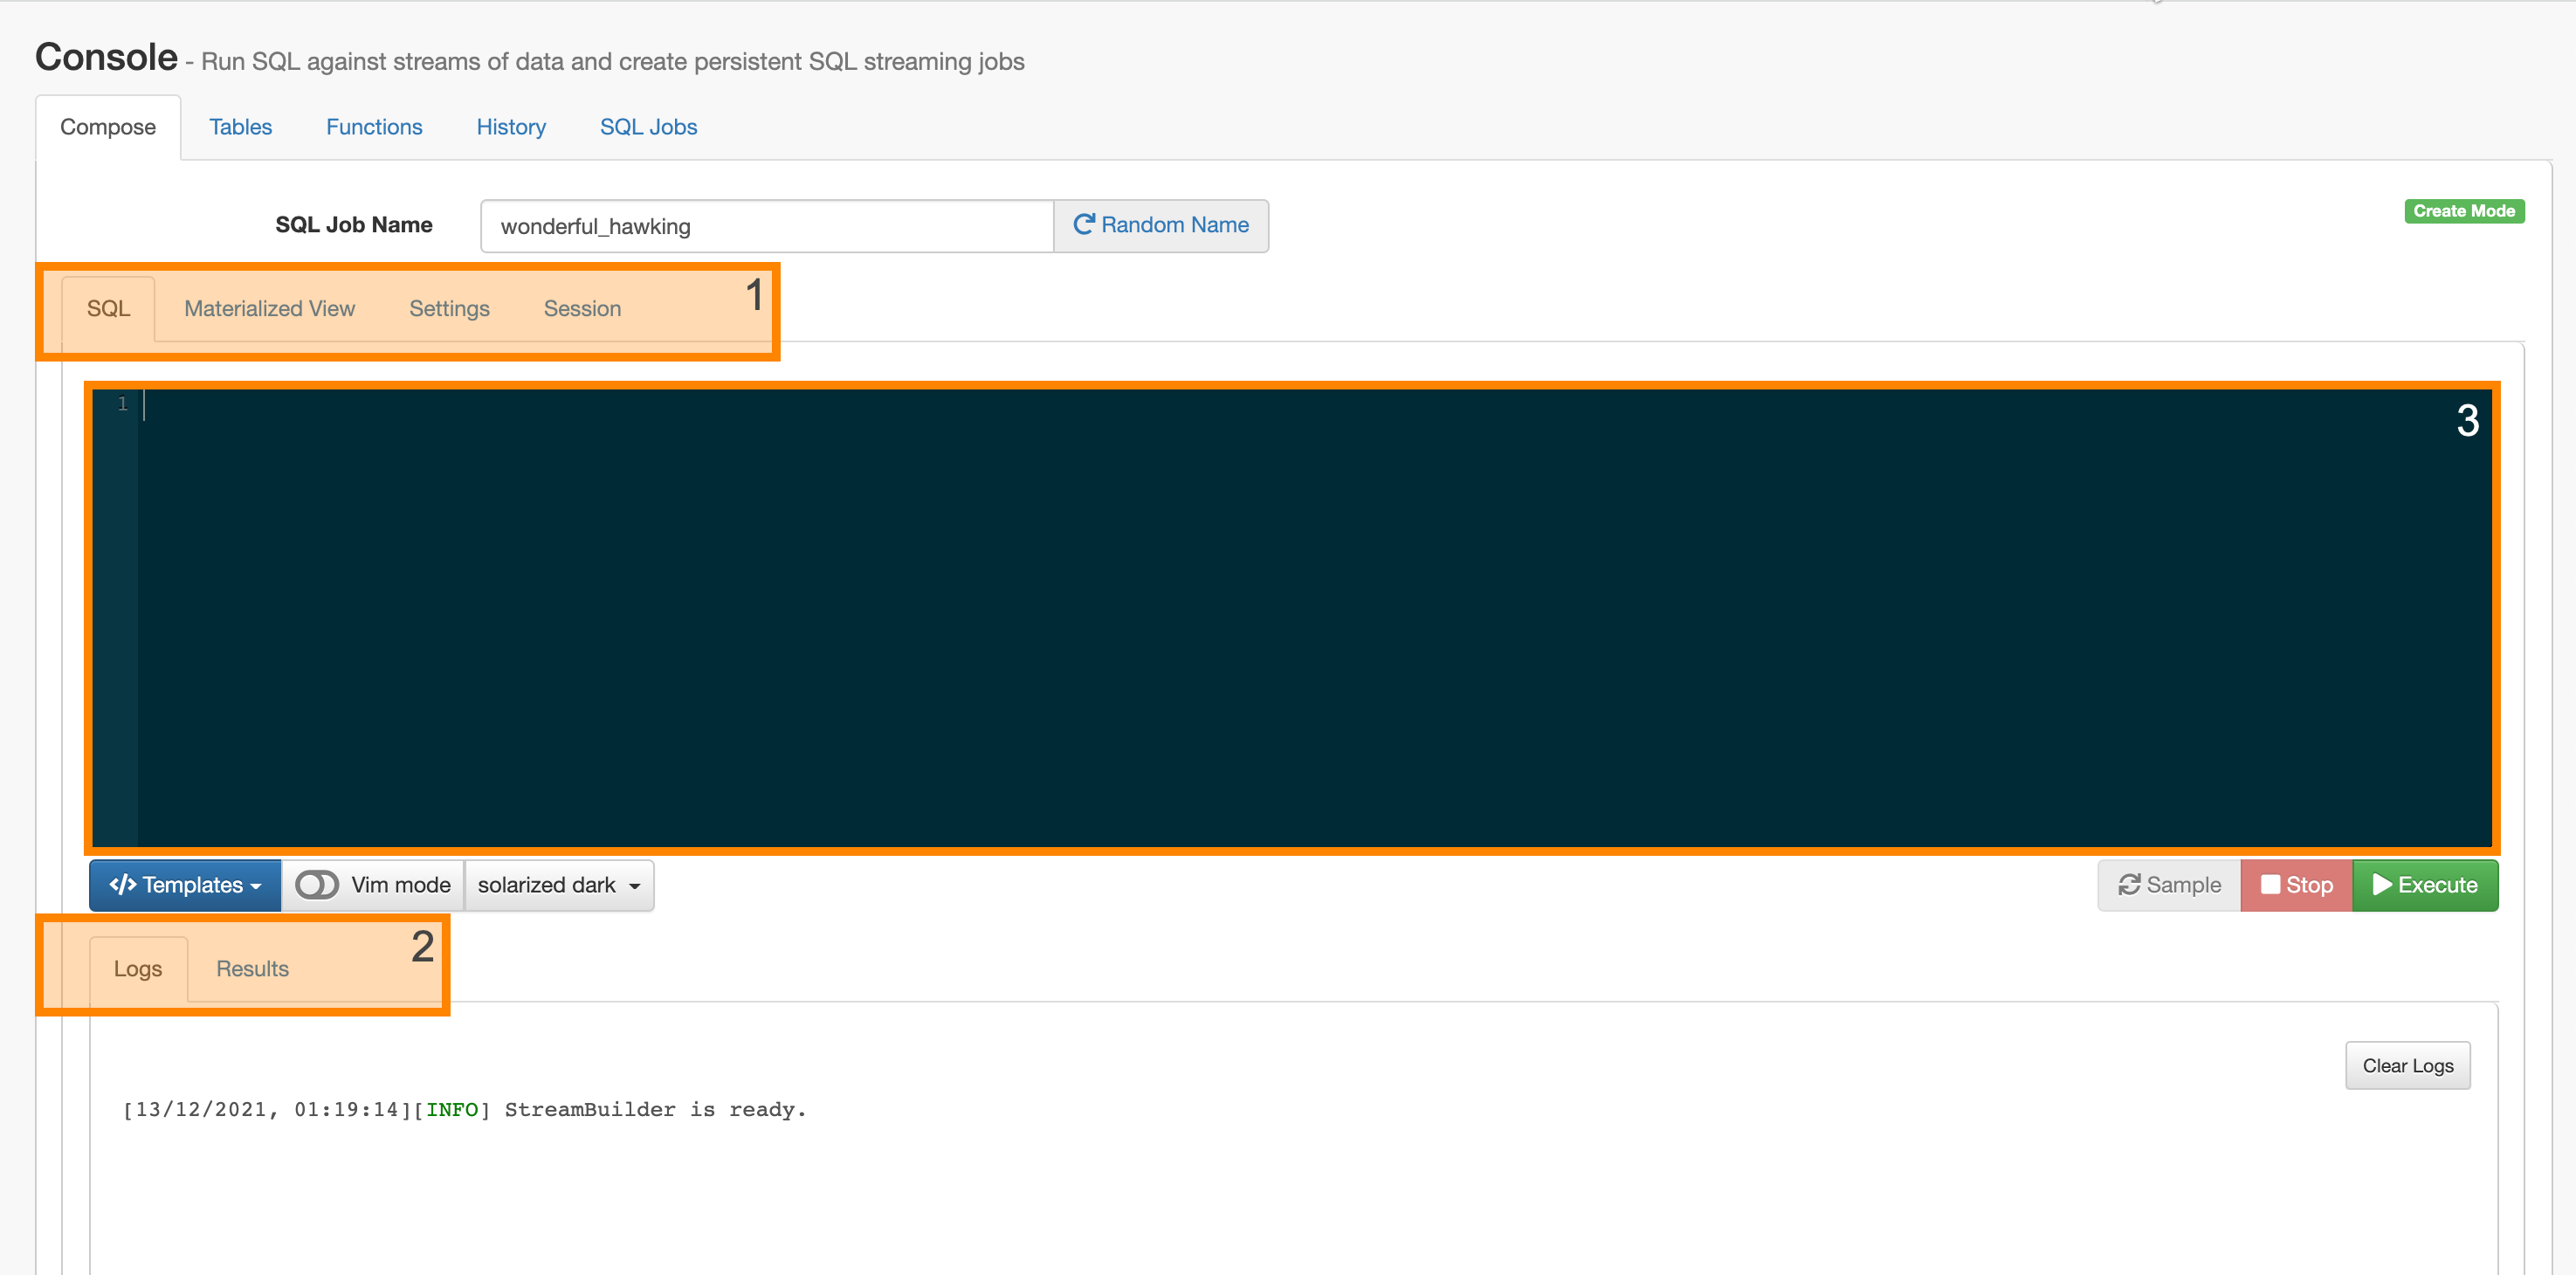This screenshot has width=2576, height=1275.
Task: Click the Sample button
Action: tap(2169, 885)
